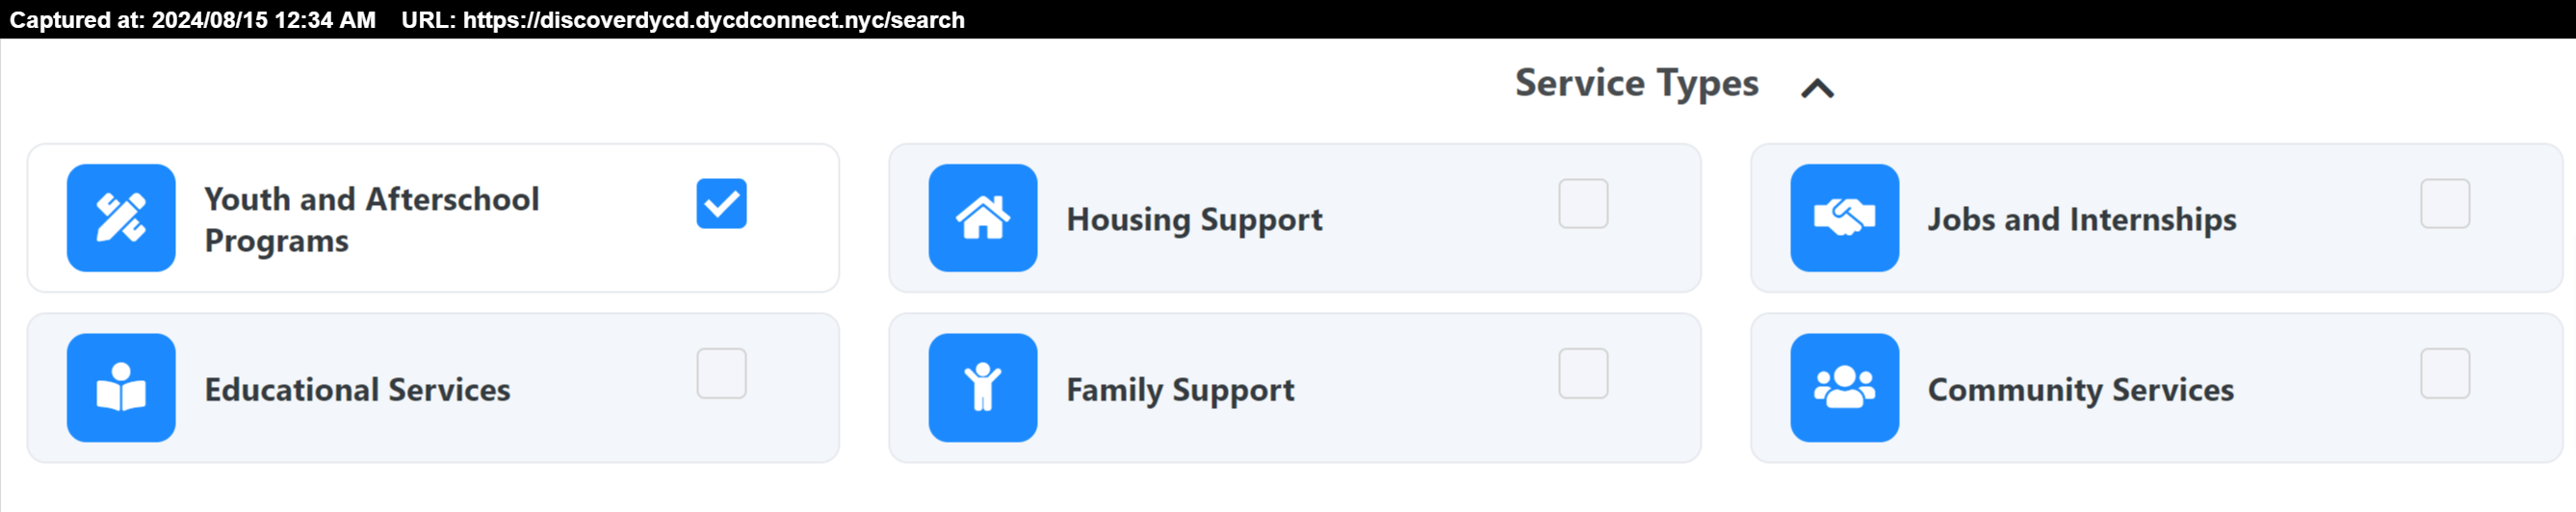The width and height of the screenshot is (2576, 512).
Task: Click the Jobs and Internships label text
Action: tap(2083, 219)
